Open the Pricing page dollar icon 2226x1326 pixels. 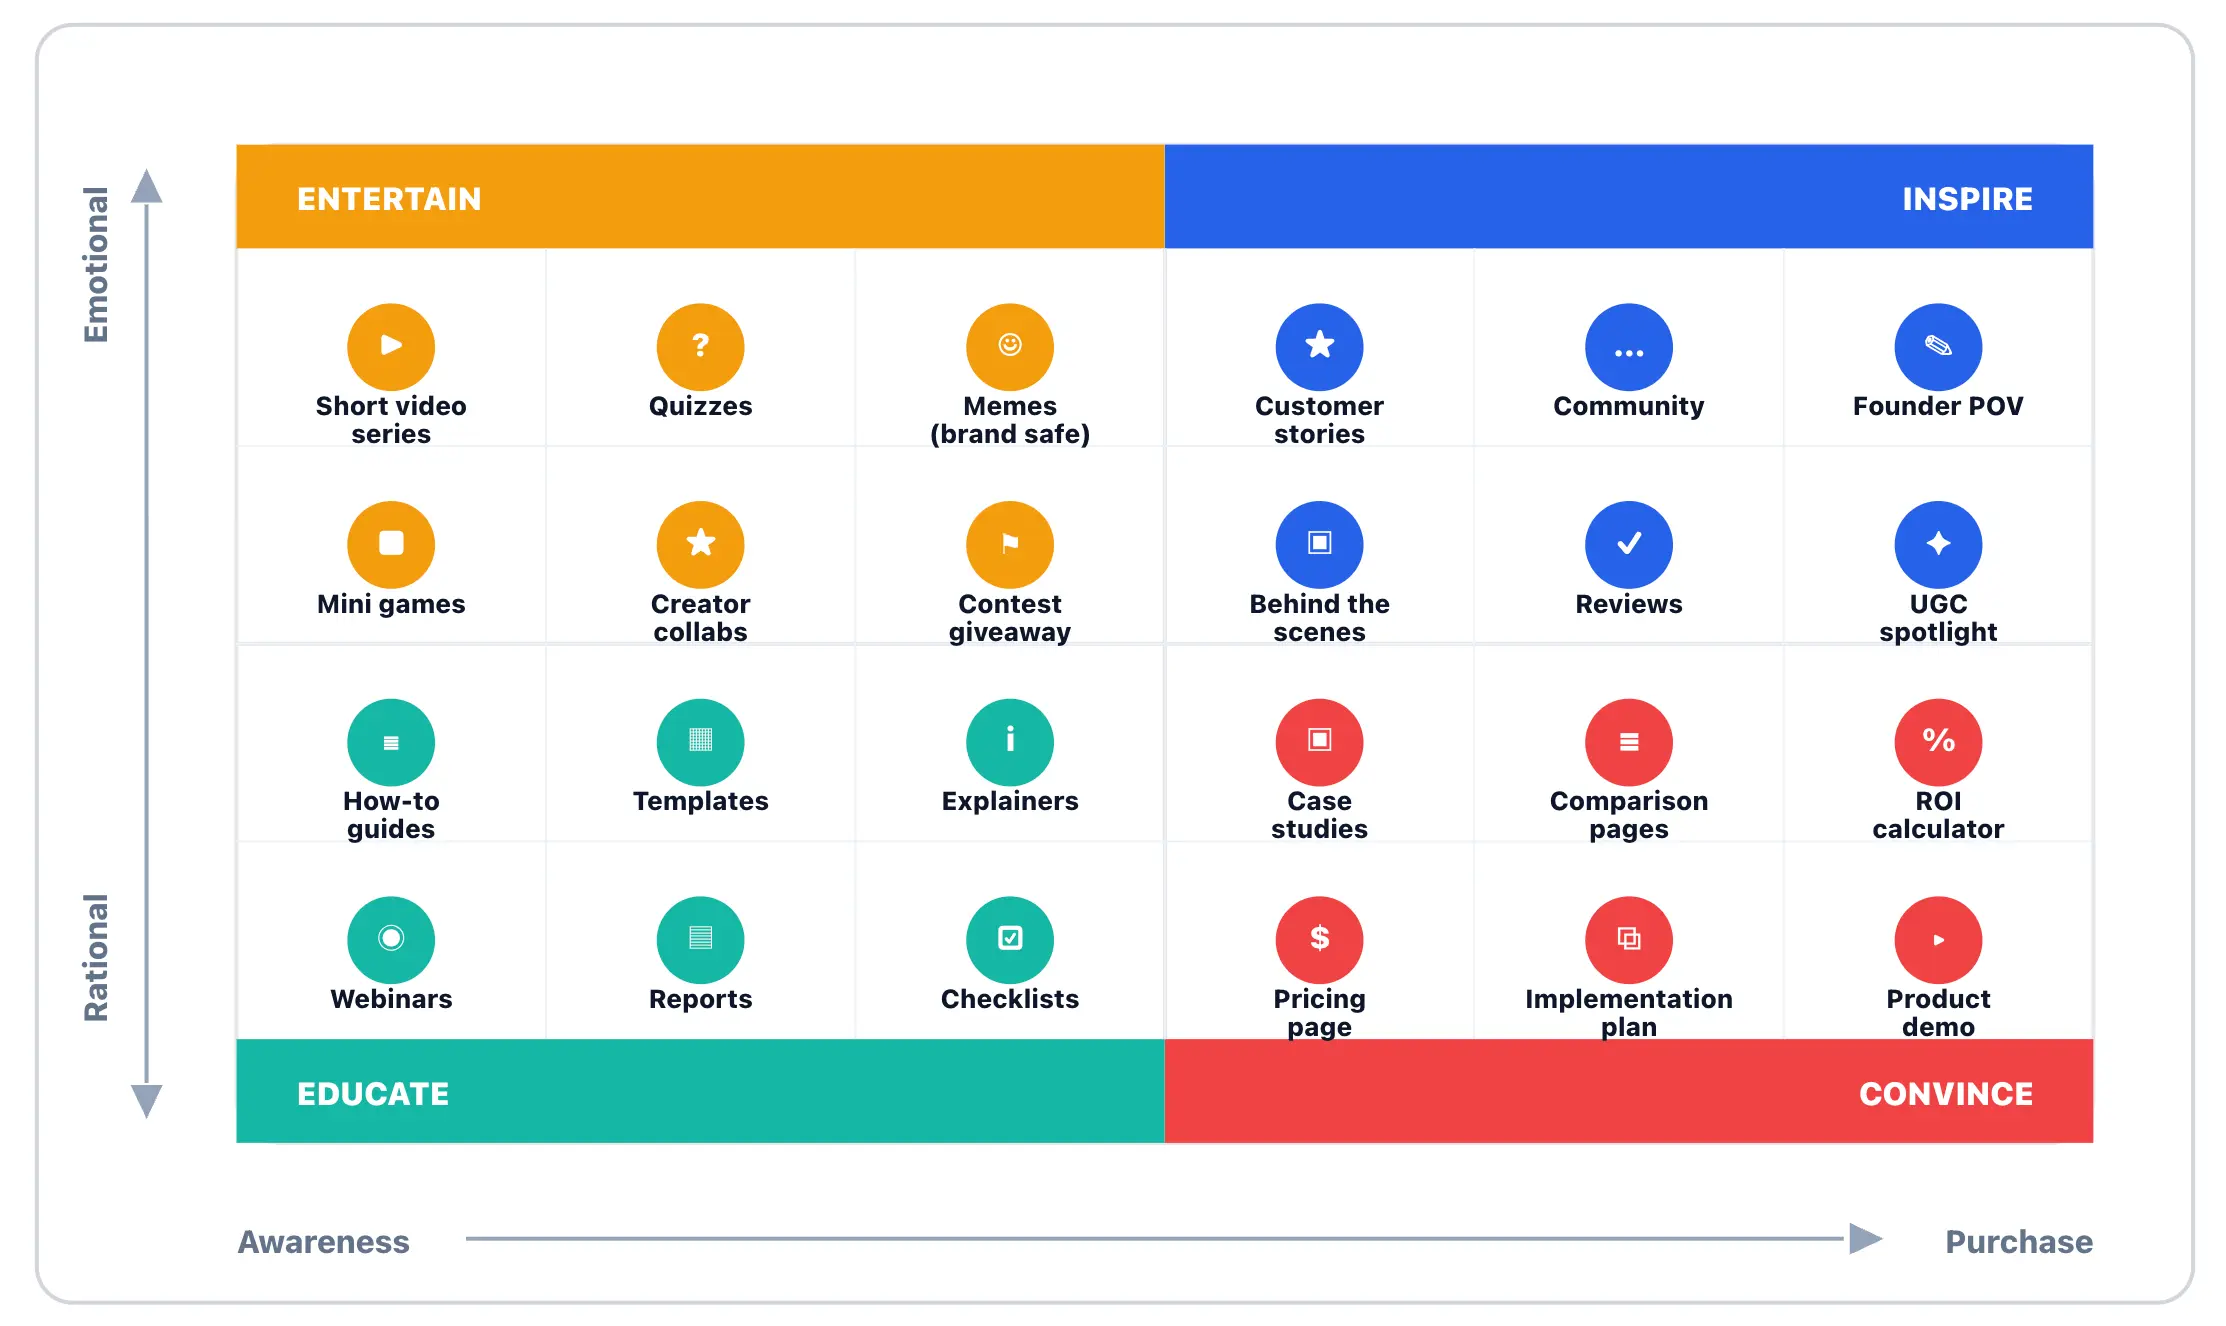click(1319, 939)
